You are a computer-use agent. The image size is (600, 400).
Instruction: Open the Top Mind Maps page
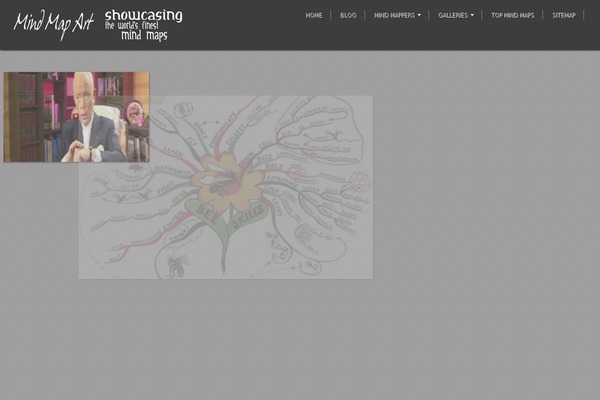coord(512,15)
